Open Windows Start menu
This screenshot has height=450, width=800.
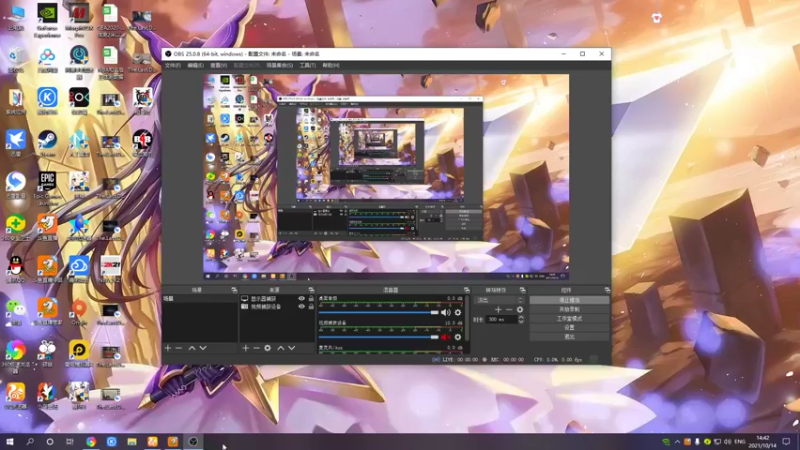pos(10,442)
